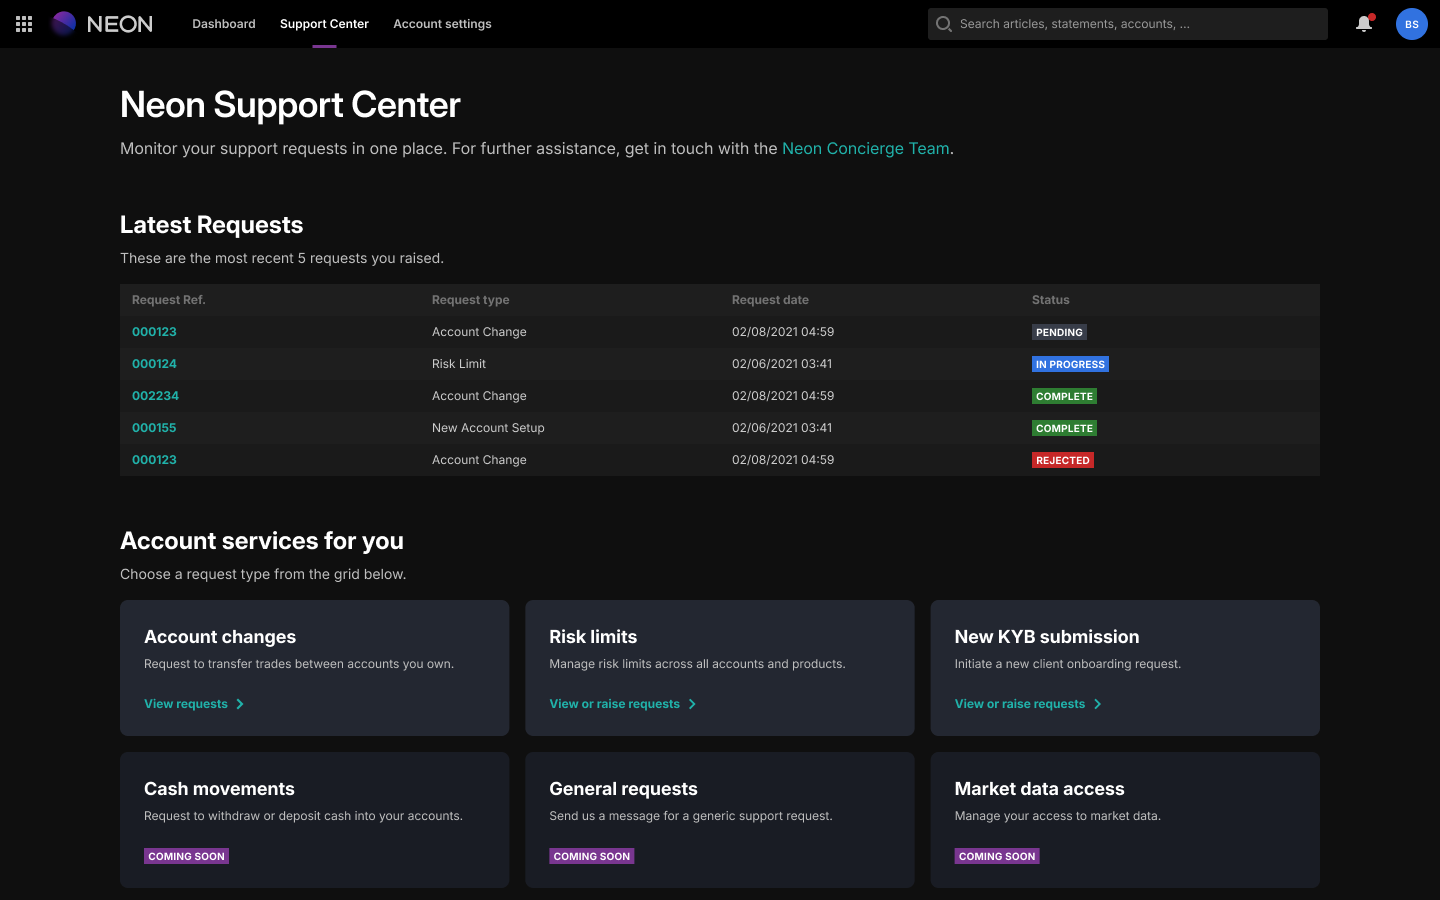Click the Account services for you heading
This screenshot has width=1440, height=900.
coord(262,541)
